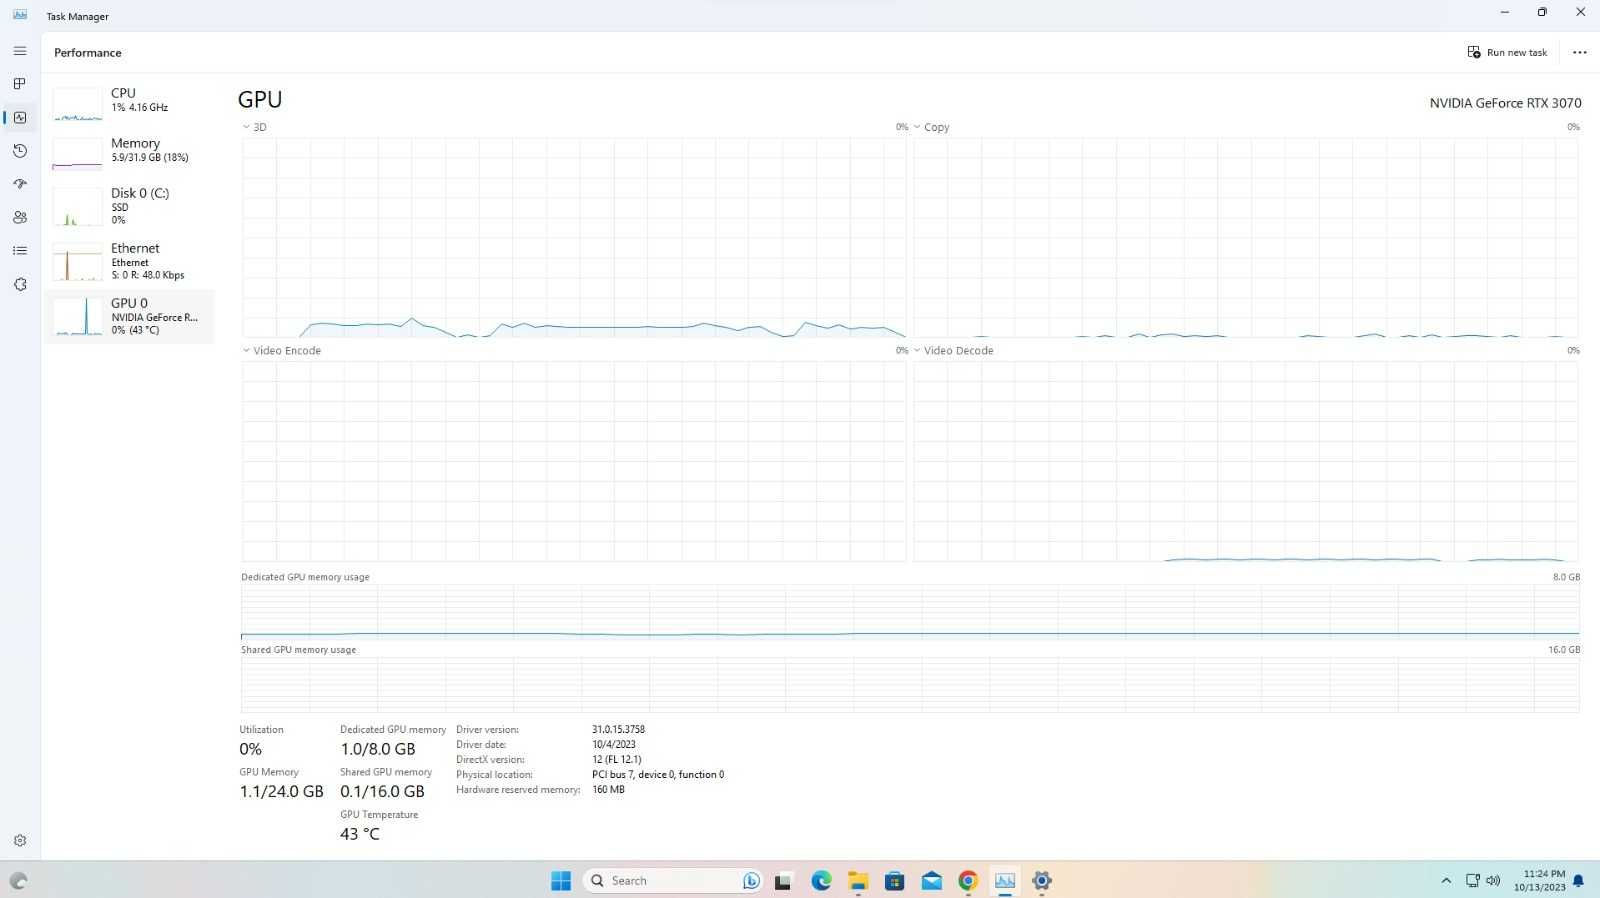Open the three-dot more options menu
Viewport: 1600px width, 898px height.
(x=1579, y=52)
